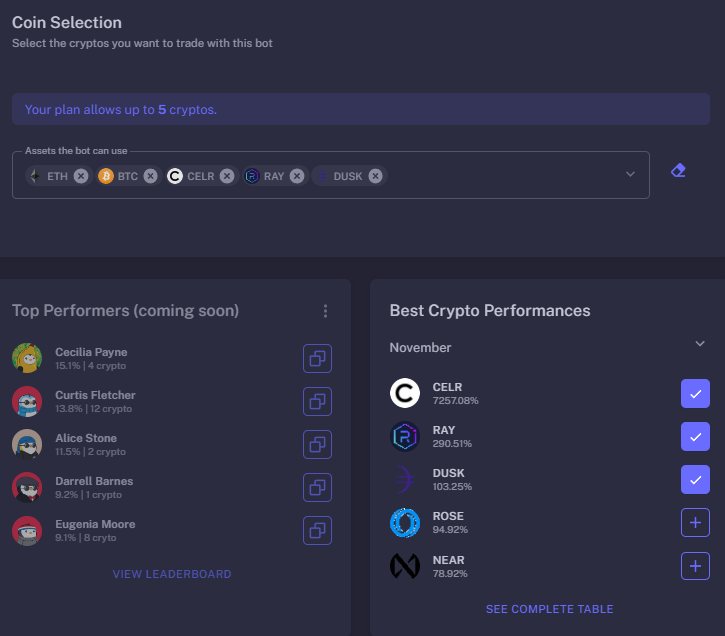Click Curtis Fletcher's avatar

tap(27, 401)
